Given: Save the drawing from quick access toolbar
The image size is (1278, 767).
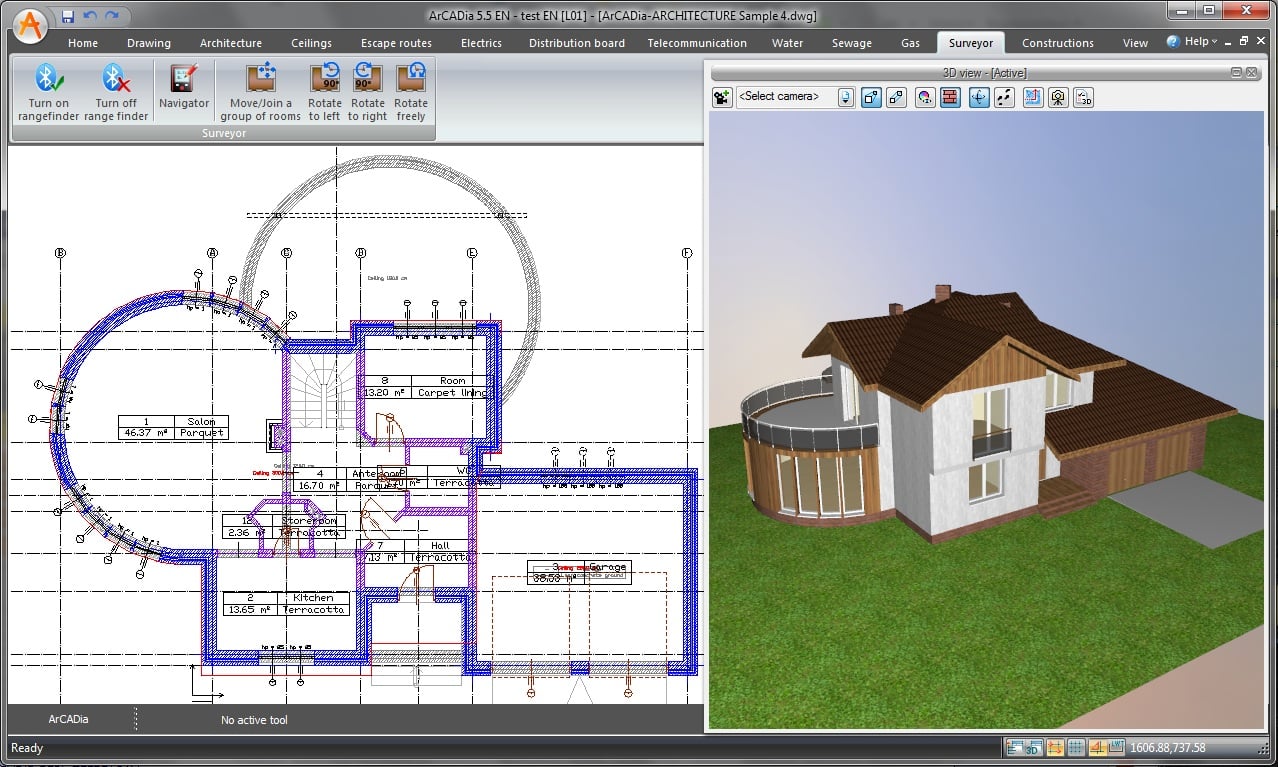Looking at the screenshot, I should tap(67, 16).
